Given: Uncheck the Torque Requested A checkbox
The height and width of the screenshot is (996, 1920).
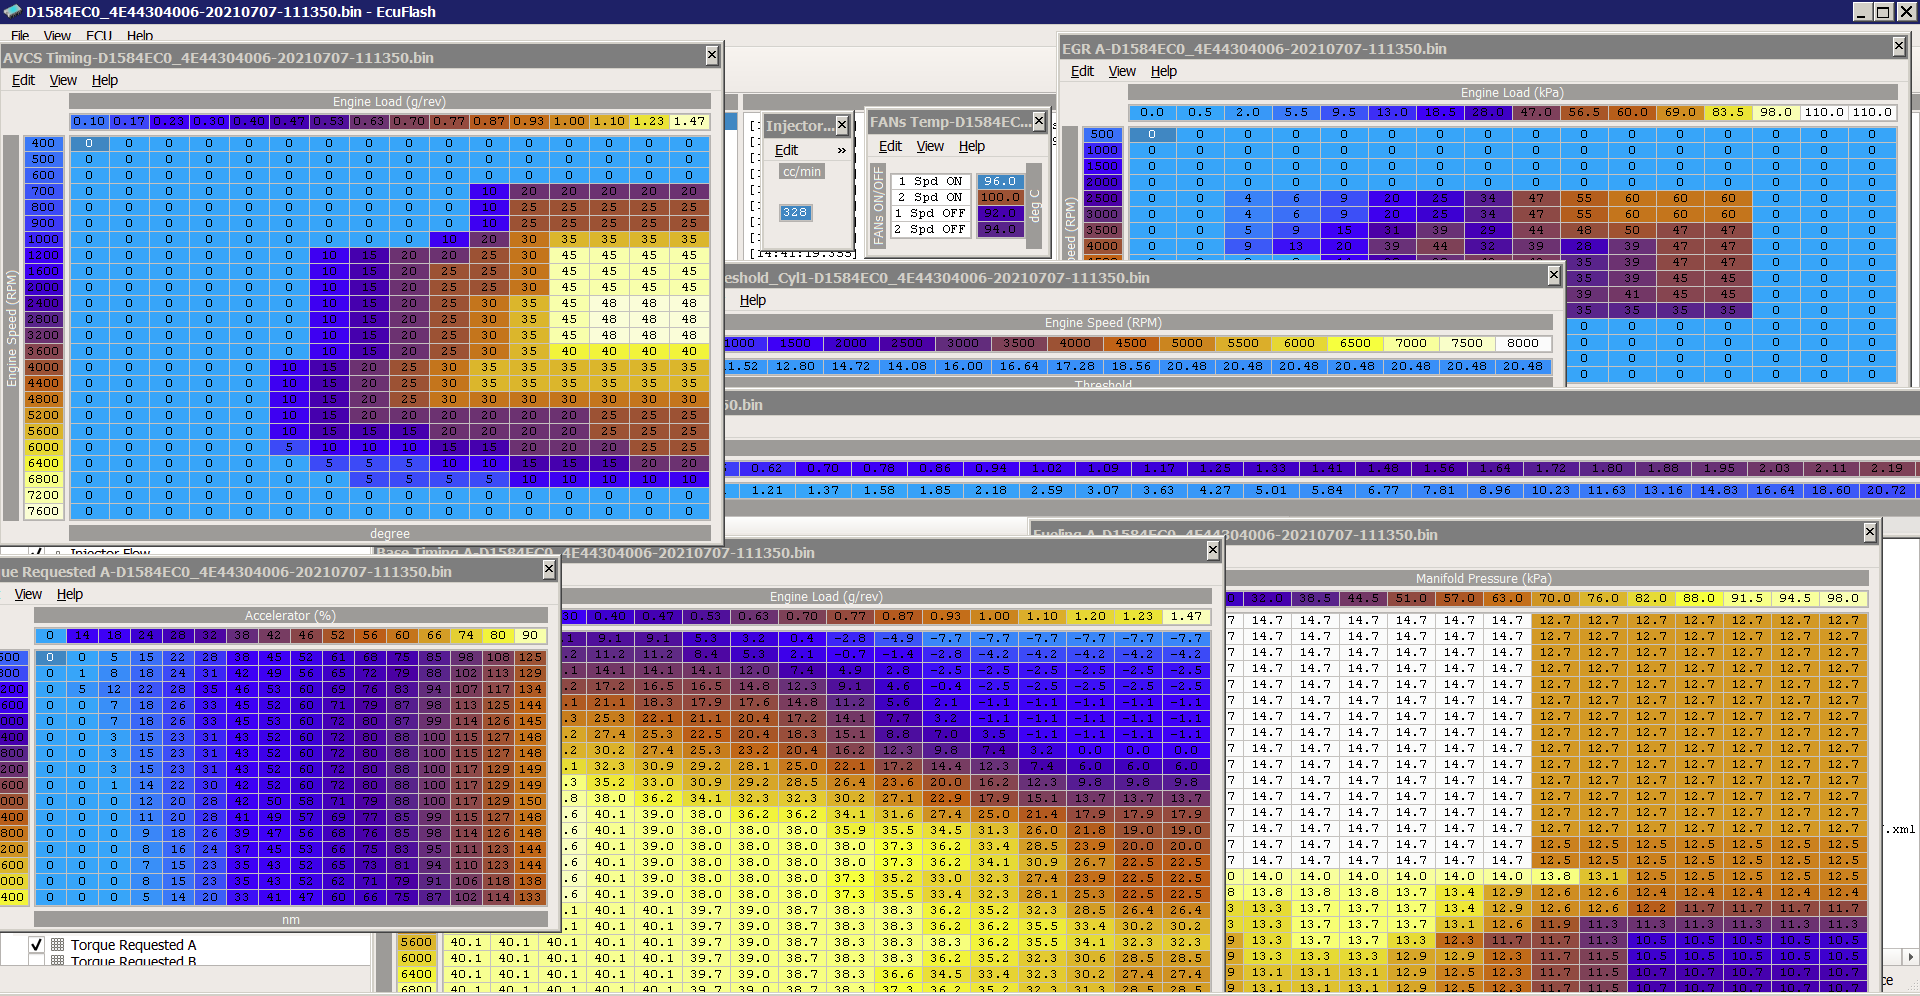Looking at the screenshot, I should pyautogui.click(x=36, y=945).
